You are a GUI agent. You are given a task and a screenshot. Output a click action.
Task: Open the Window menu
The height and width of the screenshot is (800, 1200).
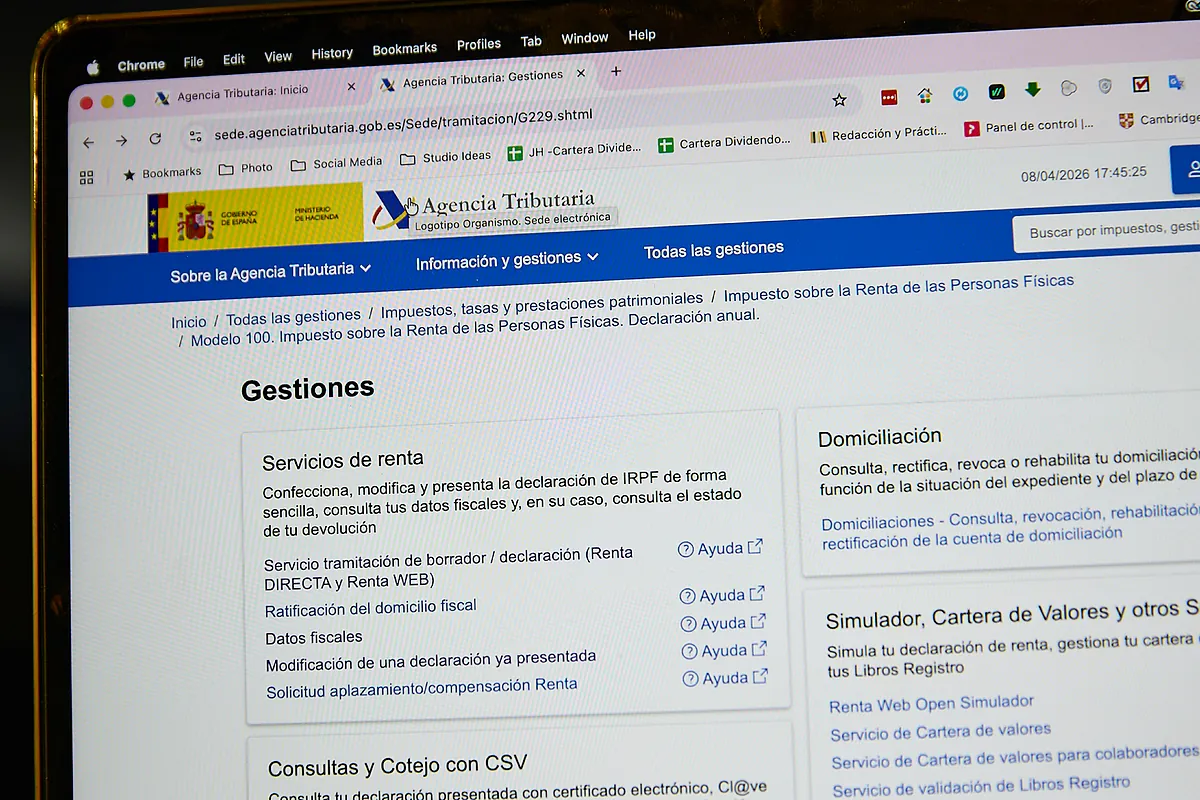coord(585,38)
